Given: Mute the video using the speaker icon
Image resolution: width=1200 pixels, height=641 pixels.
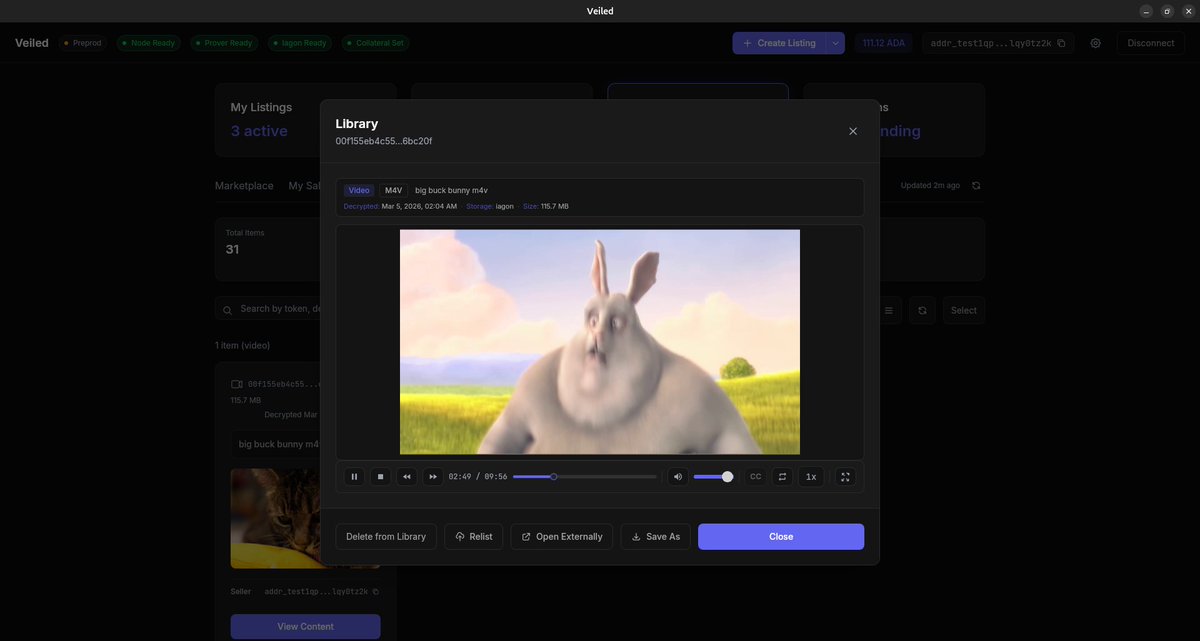Looking at the screenshot, I should (x=678, y=477).
